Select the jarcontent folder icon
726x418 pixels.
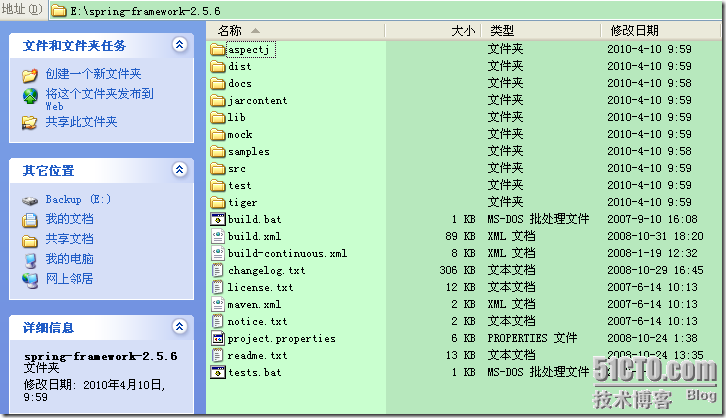pos(218,100)
